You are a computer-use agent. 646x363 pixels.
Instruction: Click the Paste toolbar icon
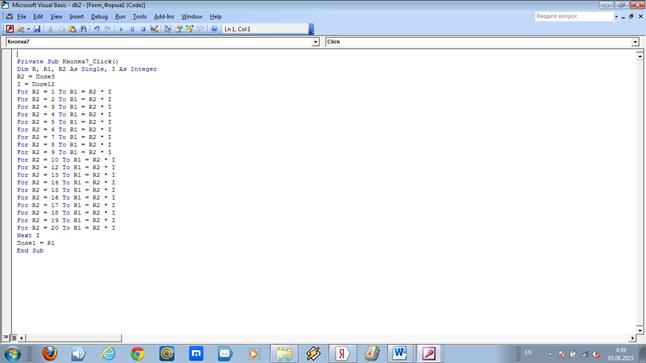click(x=72, y=29)
